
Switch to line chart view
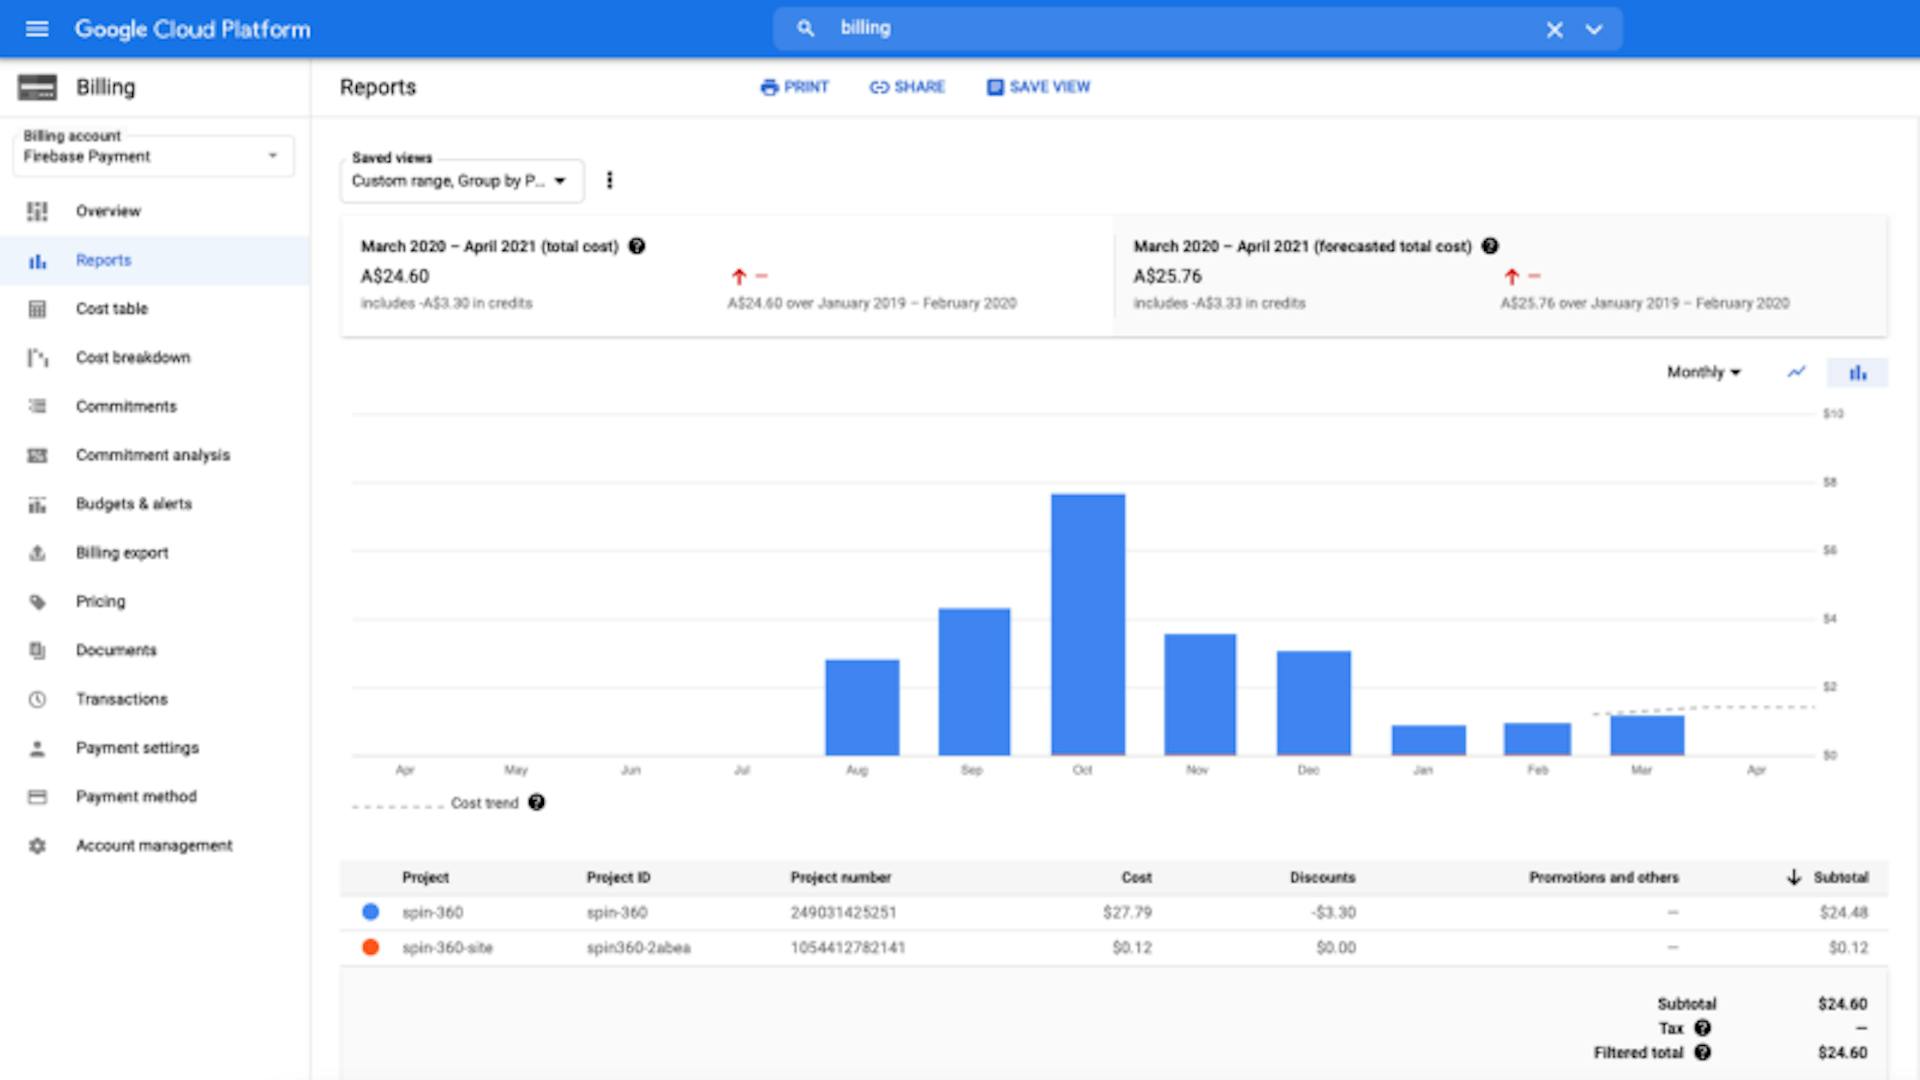click(x=1797, y=372)
